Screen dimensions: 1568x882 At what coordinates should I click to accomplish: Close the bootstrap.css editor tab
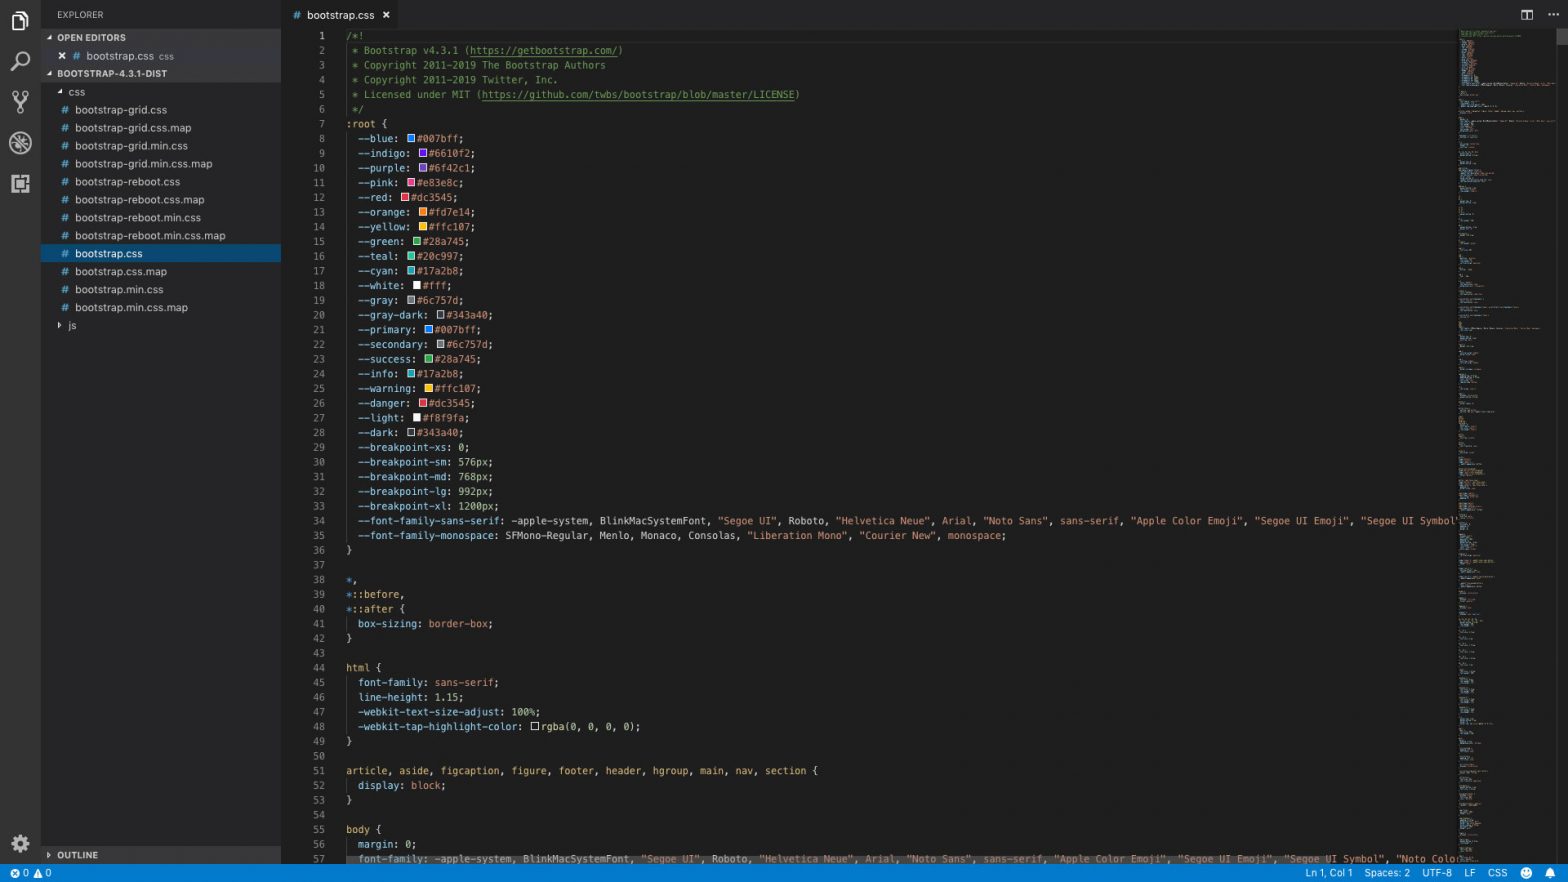tap(386, 15)
